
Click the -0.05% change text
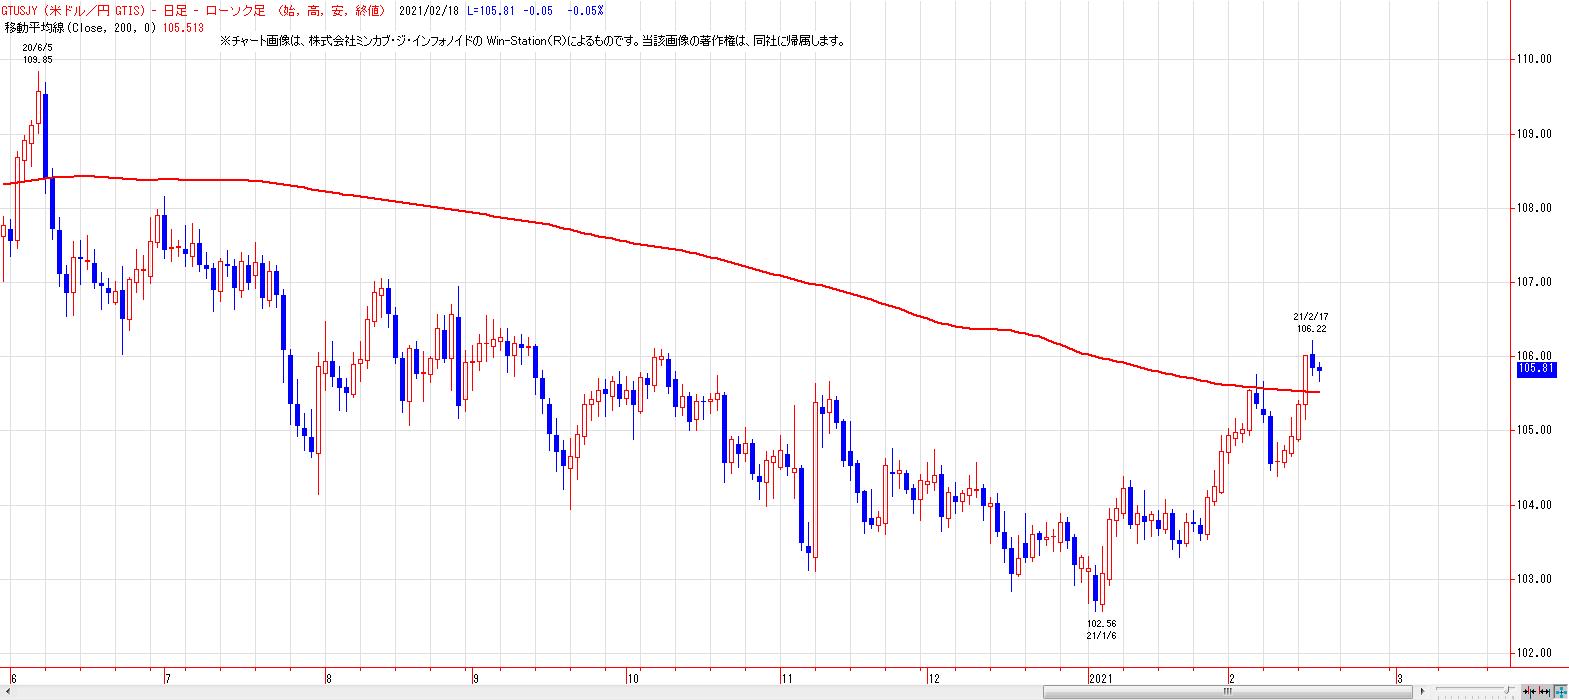585,10
